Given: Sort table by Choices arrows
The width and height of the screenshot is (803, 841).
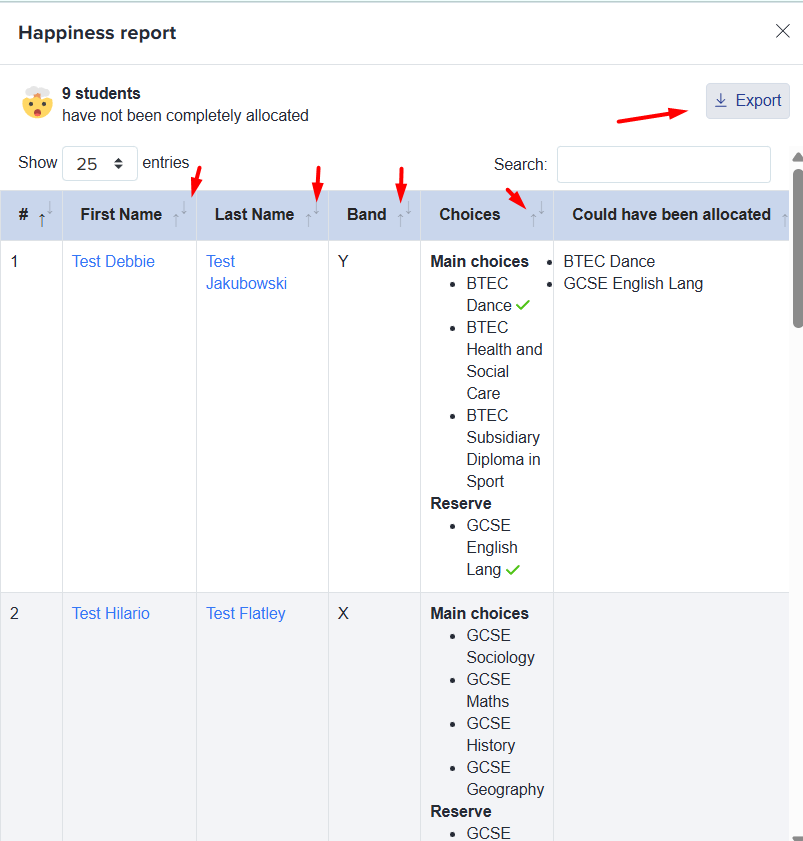Looking at the screenshot, I should pyautogui.click(x=537, y=215).
